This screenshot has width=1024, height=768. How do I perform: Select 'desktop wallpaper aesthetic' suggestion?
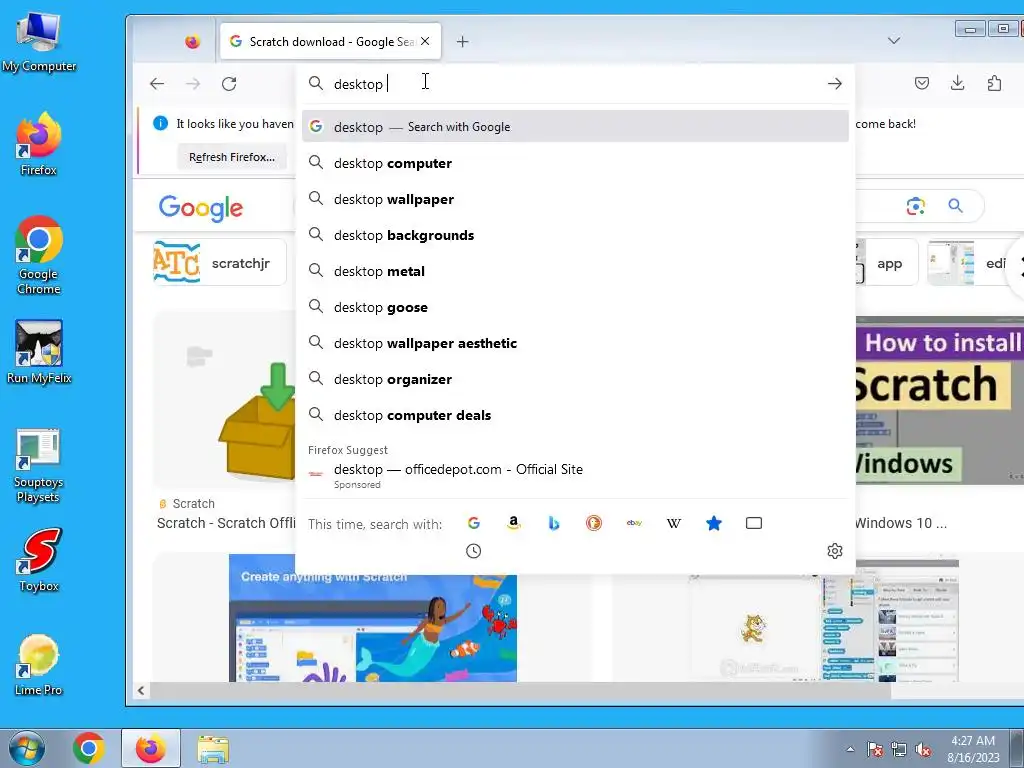(x=575, y=343)
